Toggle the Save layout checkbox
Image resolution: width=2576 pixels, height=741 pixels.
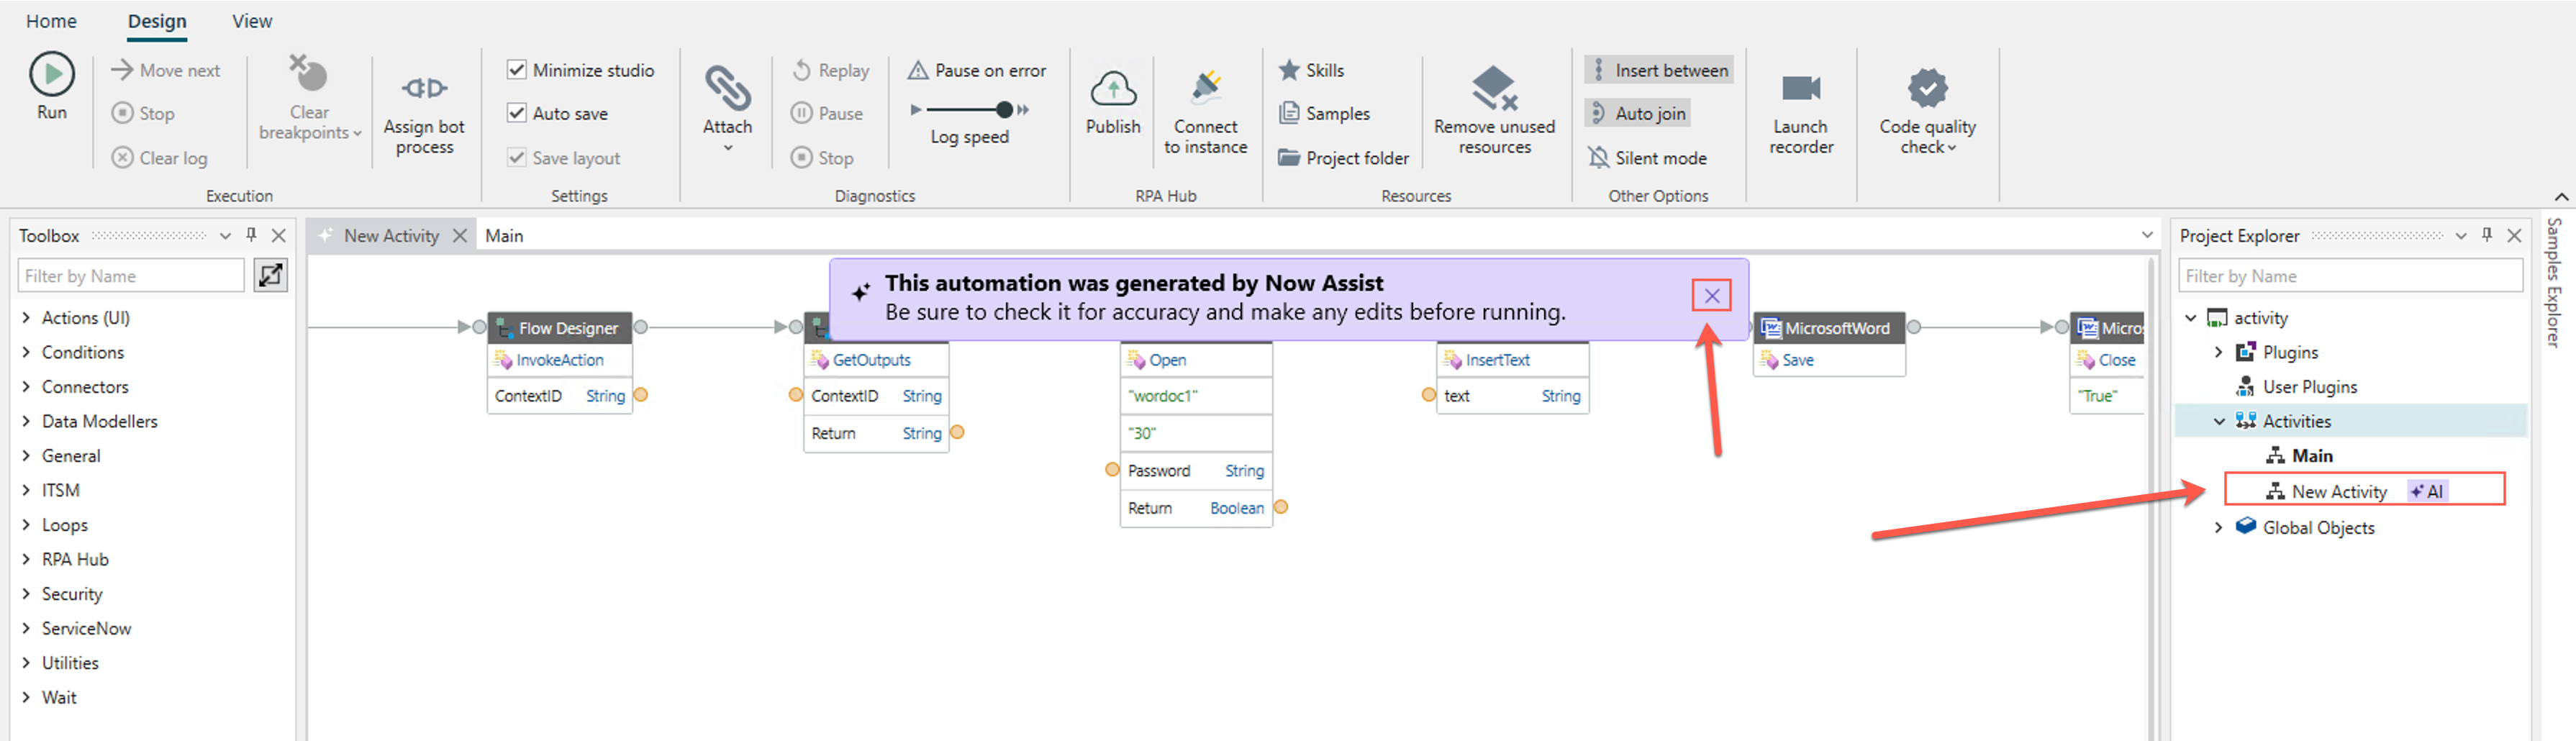(x=517, y=157)
